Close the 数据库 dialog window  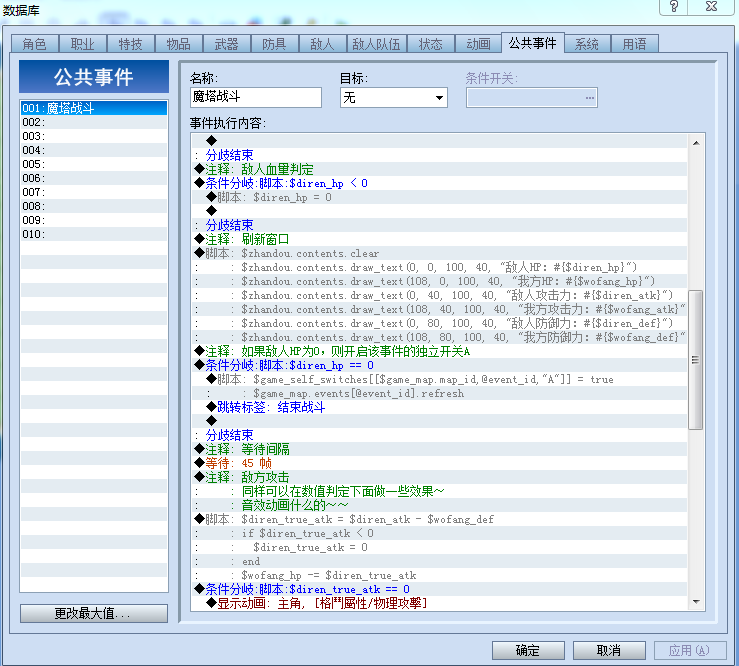pyautogui.click(x=712, y=7)
